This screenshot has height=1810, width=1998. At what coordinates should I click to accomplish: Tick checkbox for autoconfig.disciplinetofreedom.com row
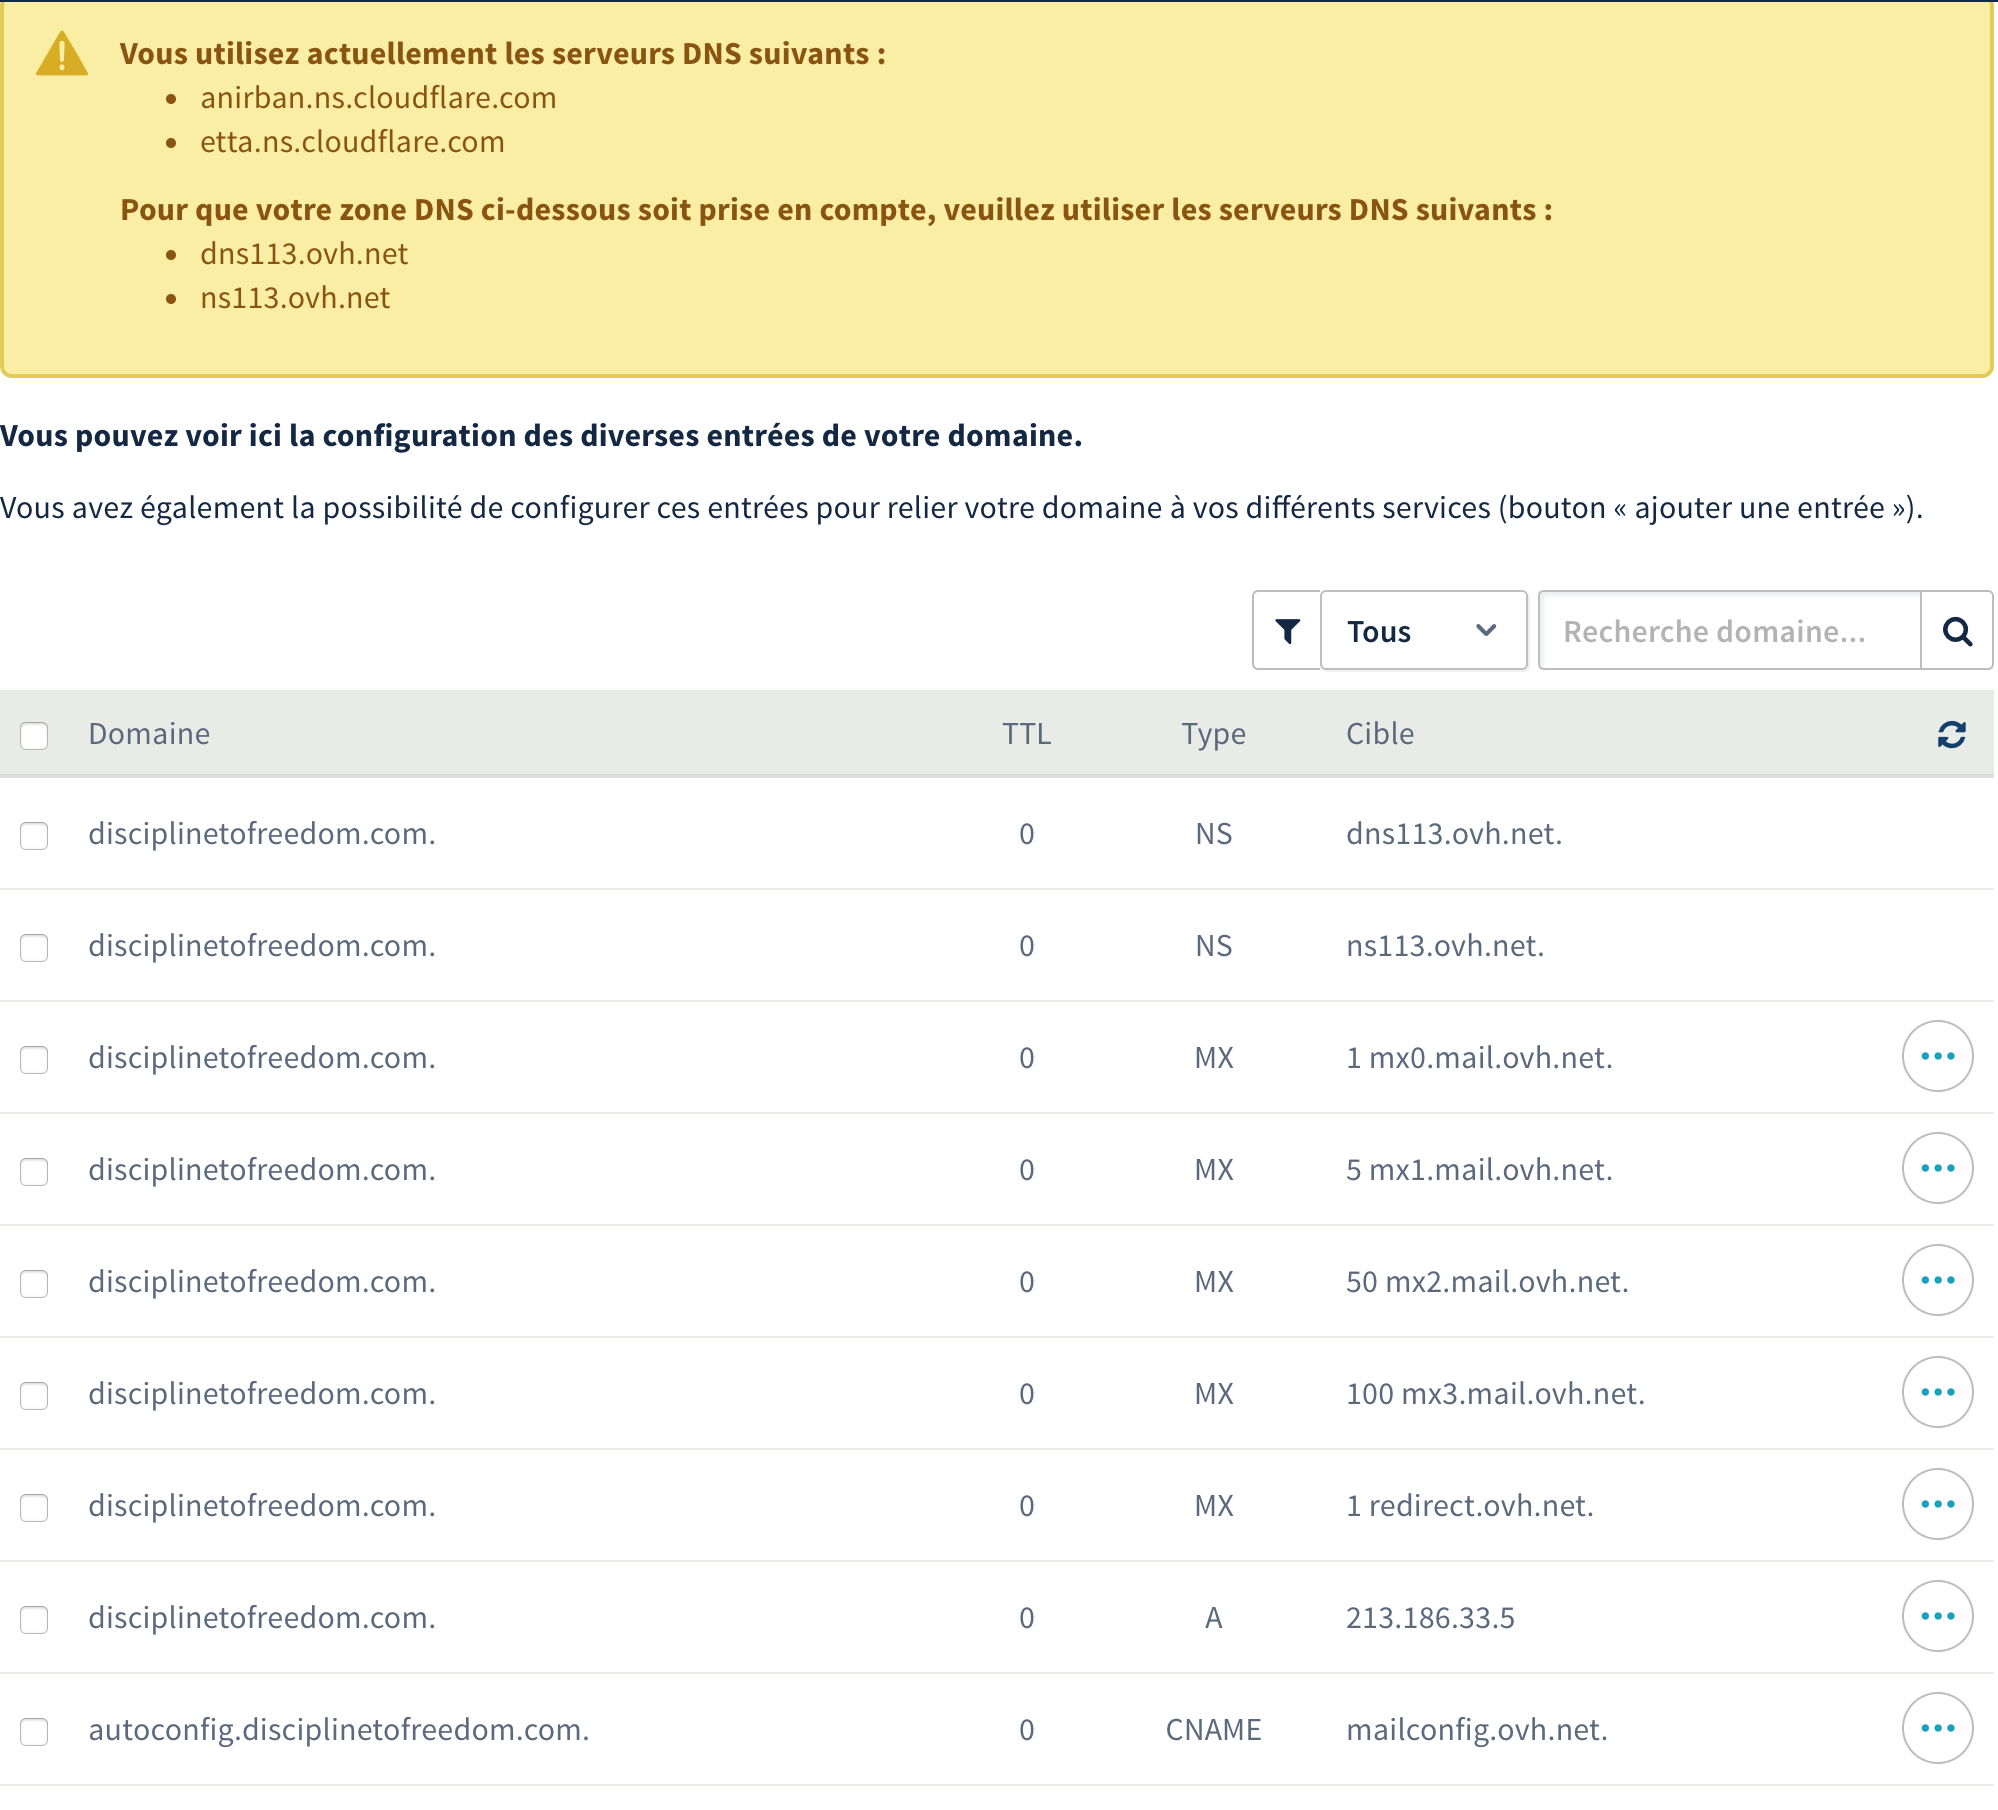point(35,1732)
